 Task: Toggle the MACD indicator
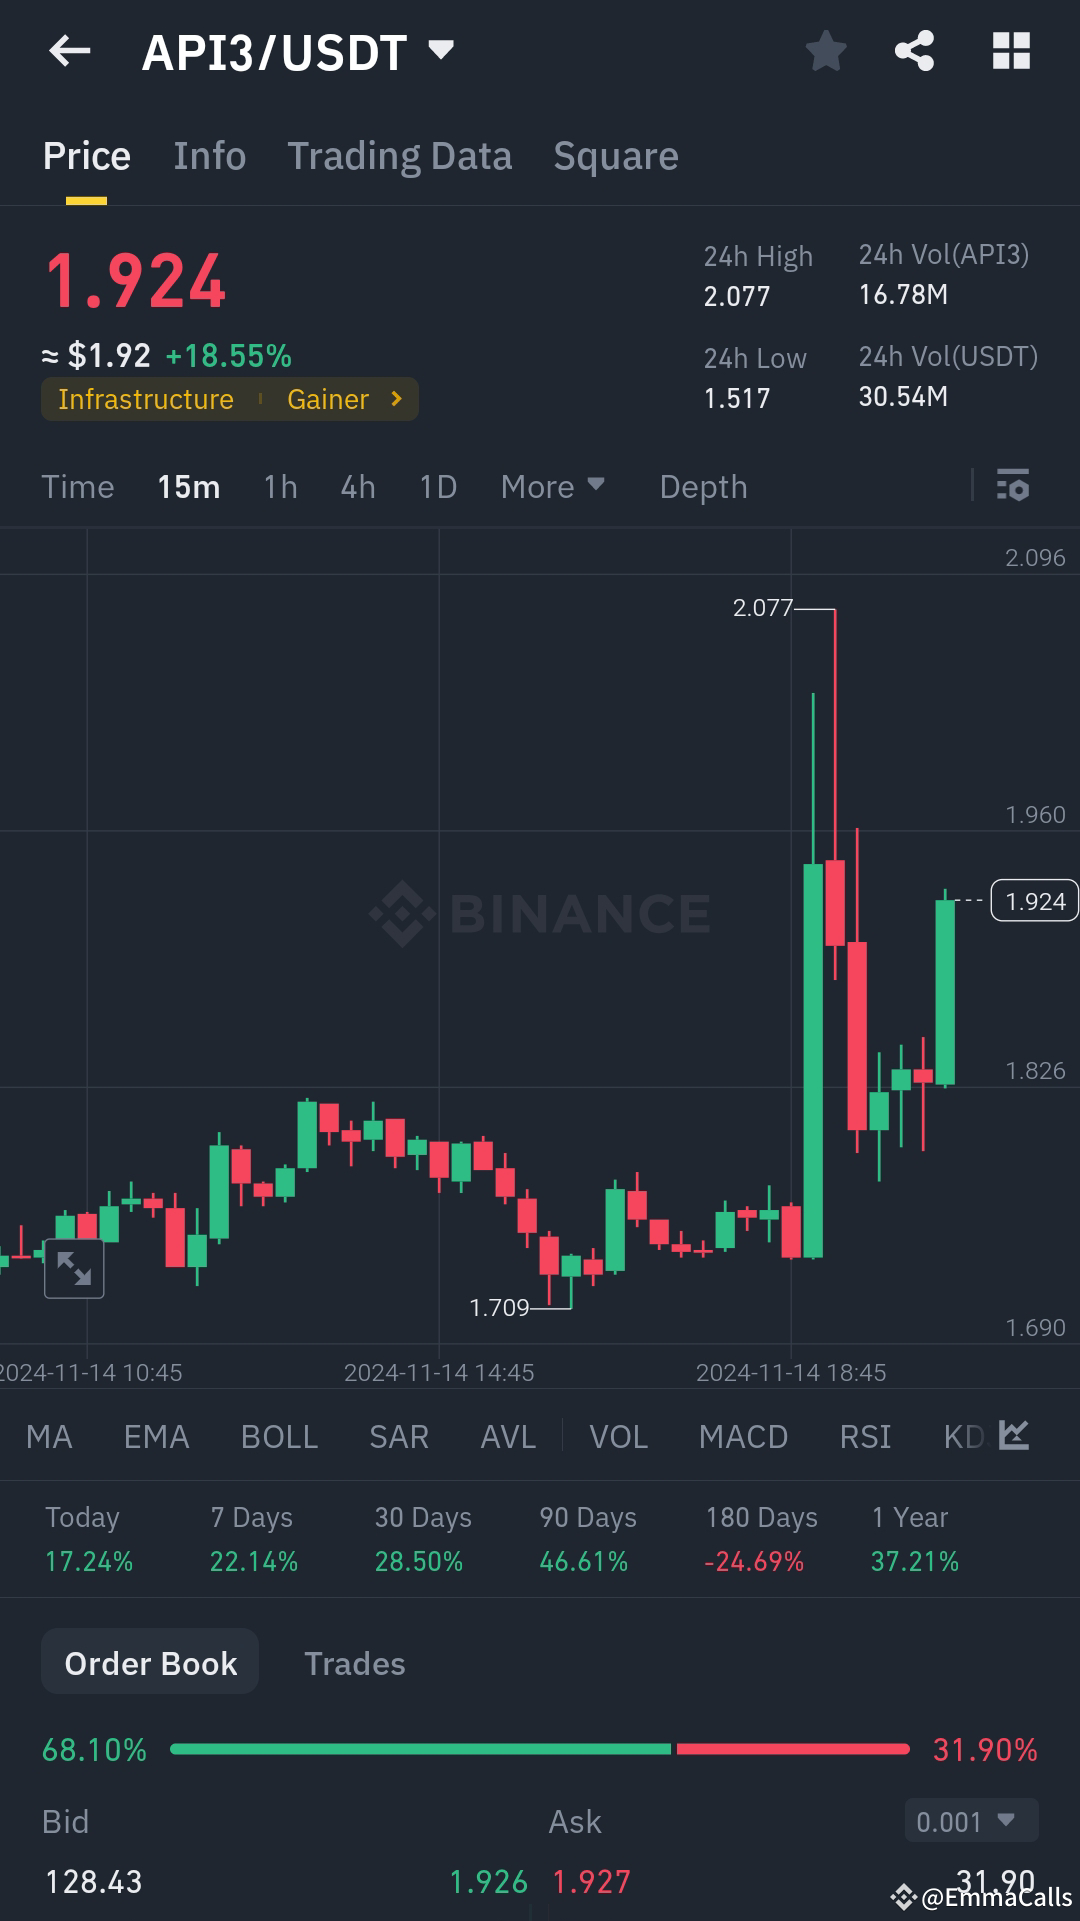[743, 1436]
